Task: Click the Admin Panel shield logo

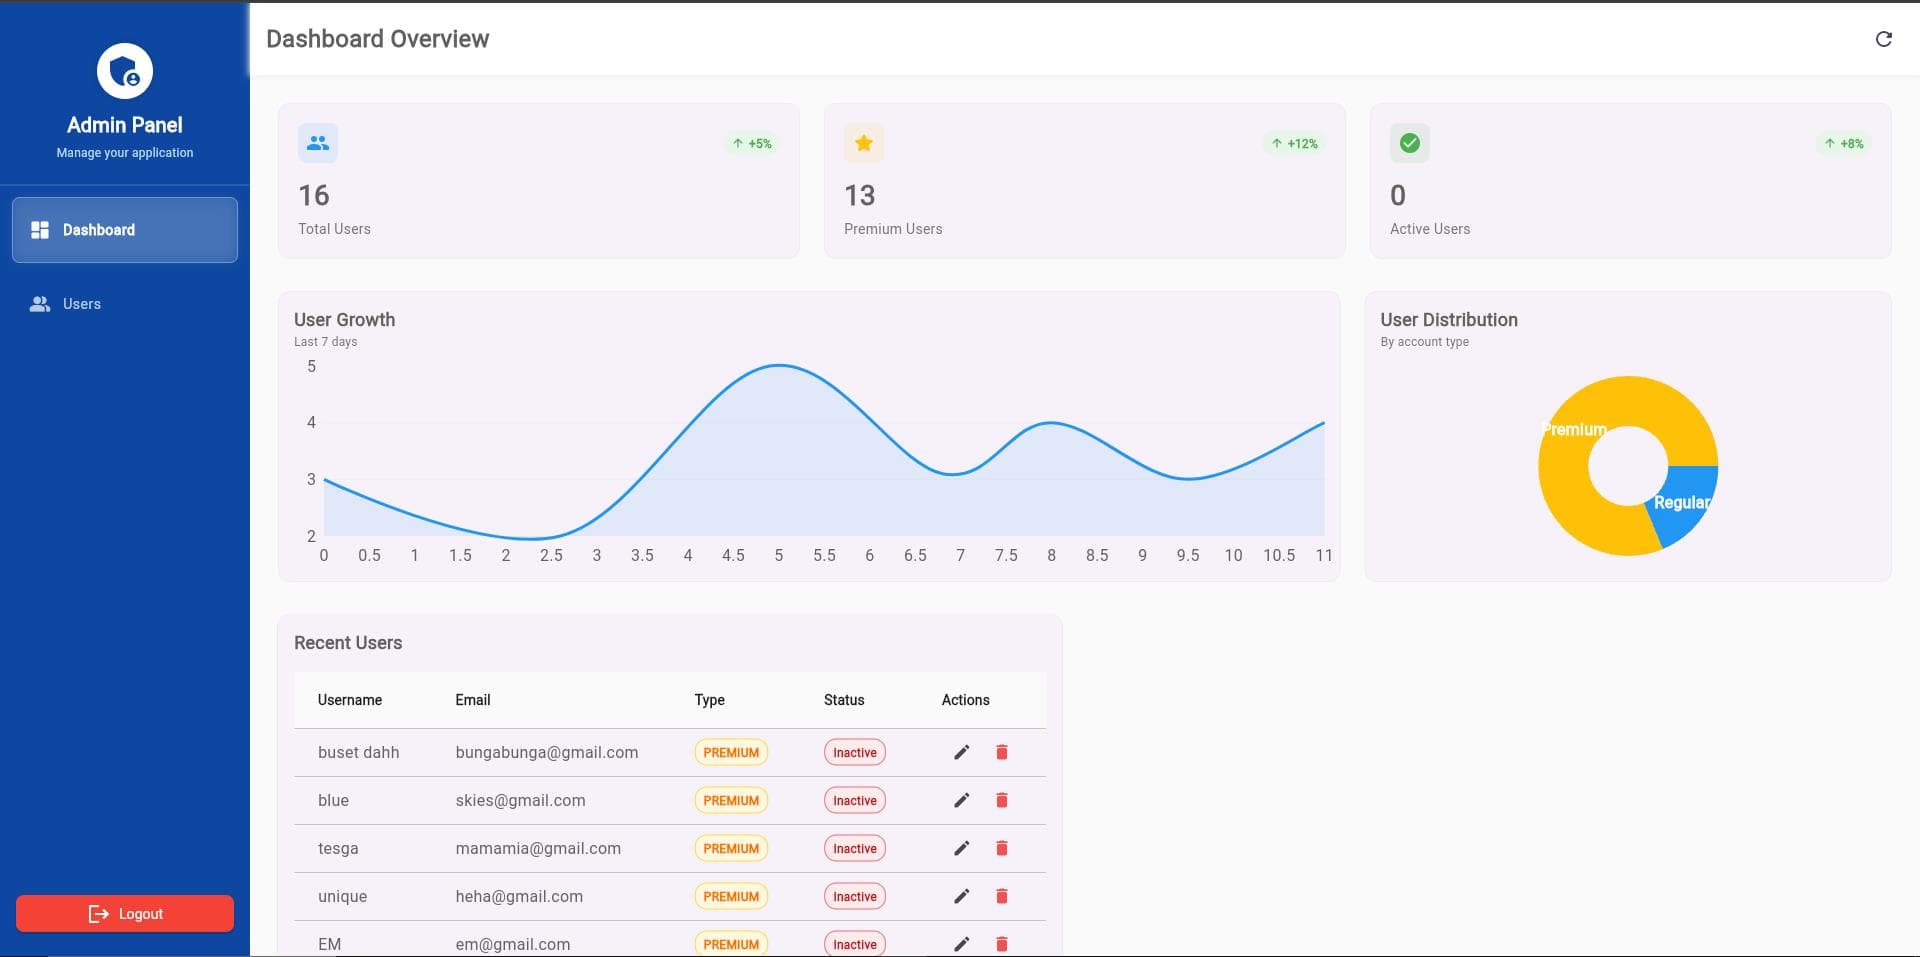Action: (124, 70)
